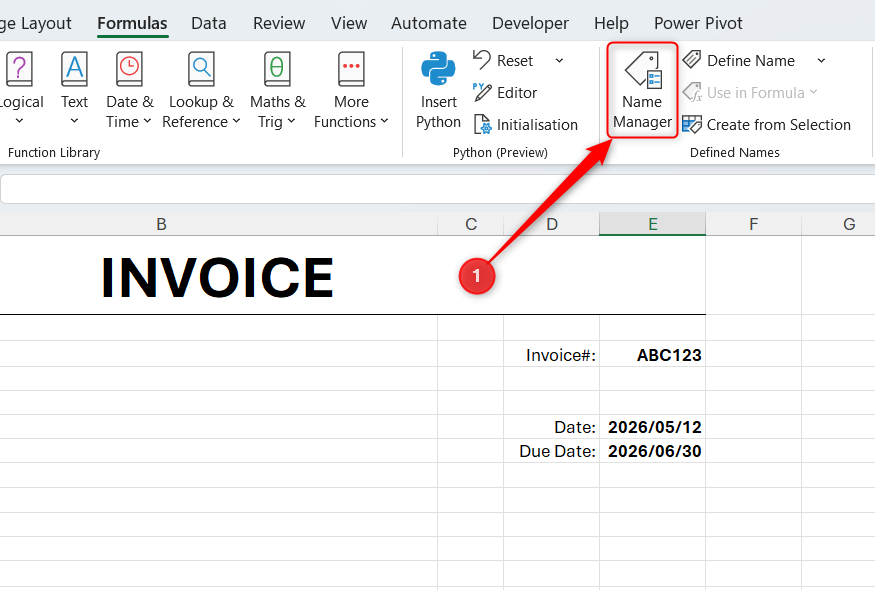Select the date cell 2026/05/12

652,427
